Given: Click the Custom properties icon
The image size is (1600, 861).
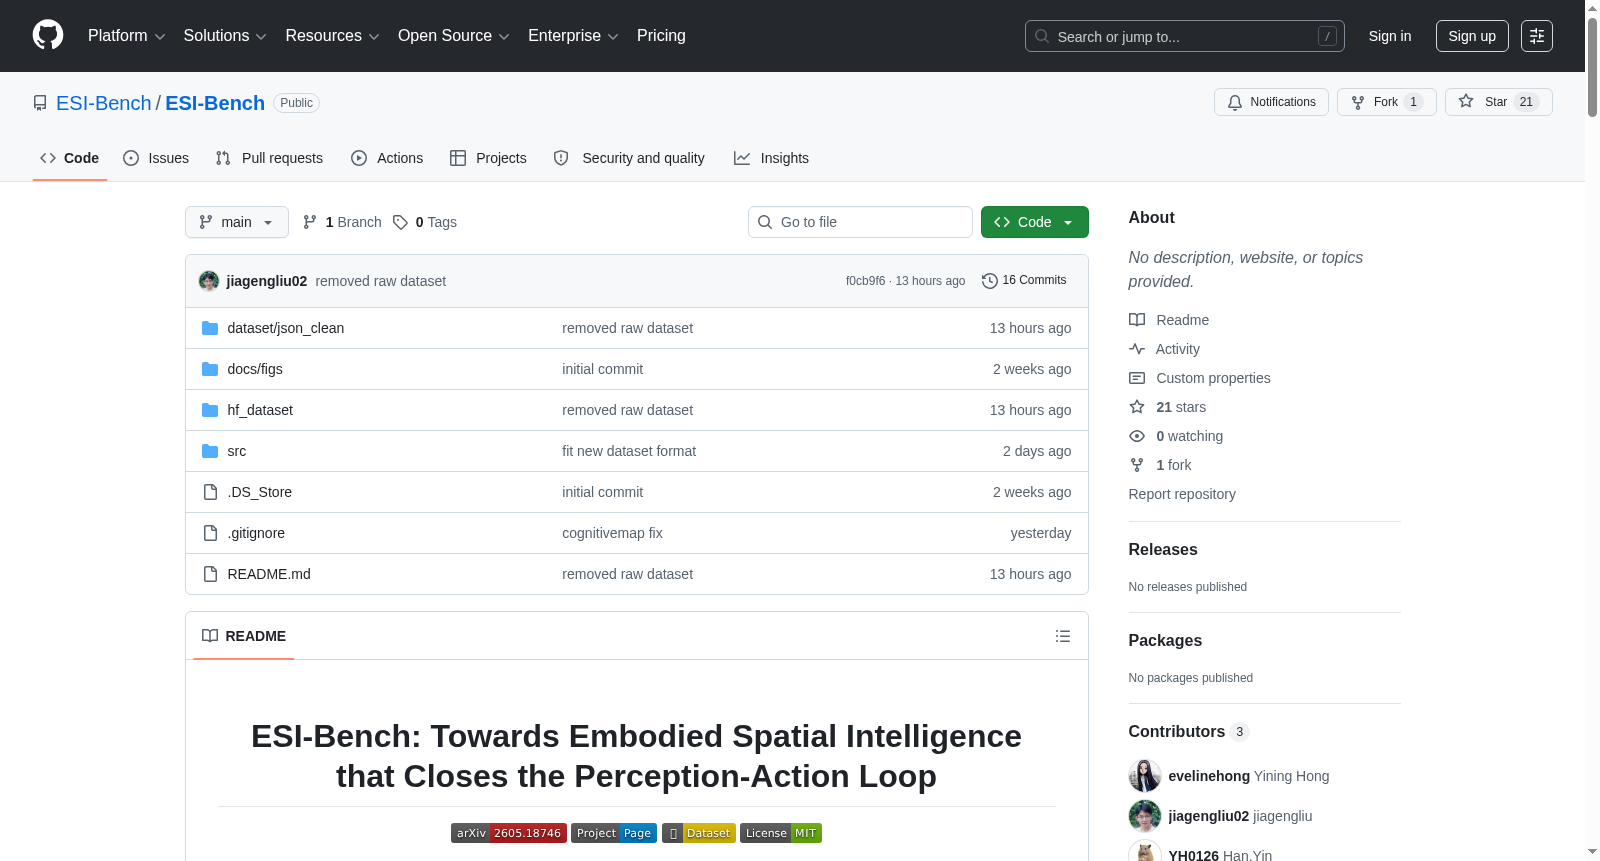Looking at the screenshot, I should coord(1137,378).
